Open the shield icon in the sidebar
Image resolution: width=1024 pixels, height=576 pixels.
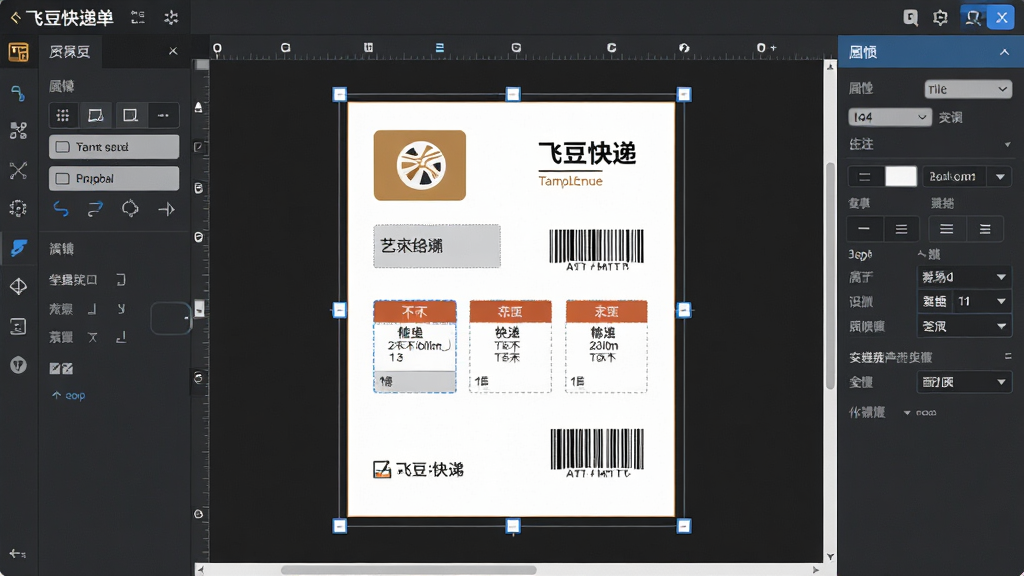[x=18, y=365]
